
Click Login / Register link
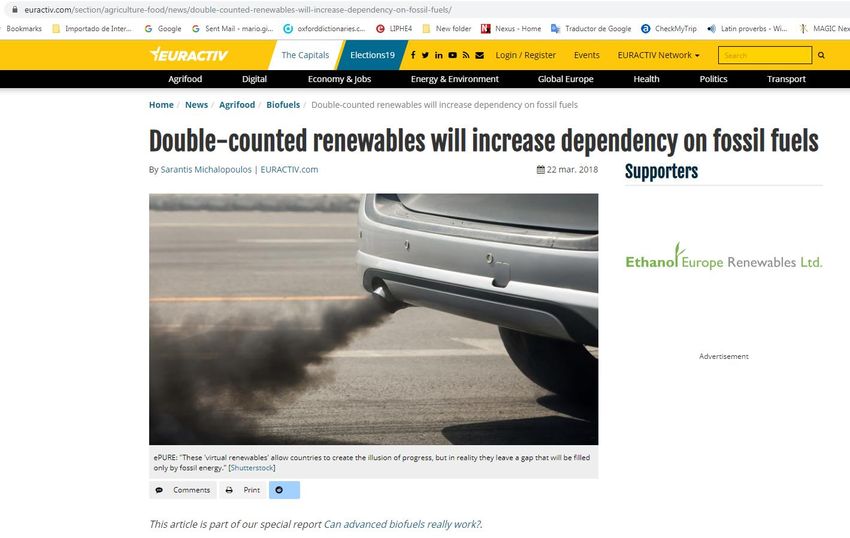[525, 55]
